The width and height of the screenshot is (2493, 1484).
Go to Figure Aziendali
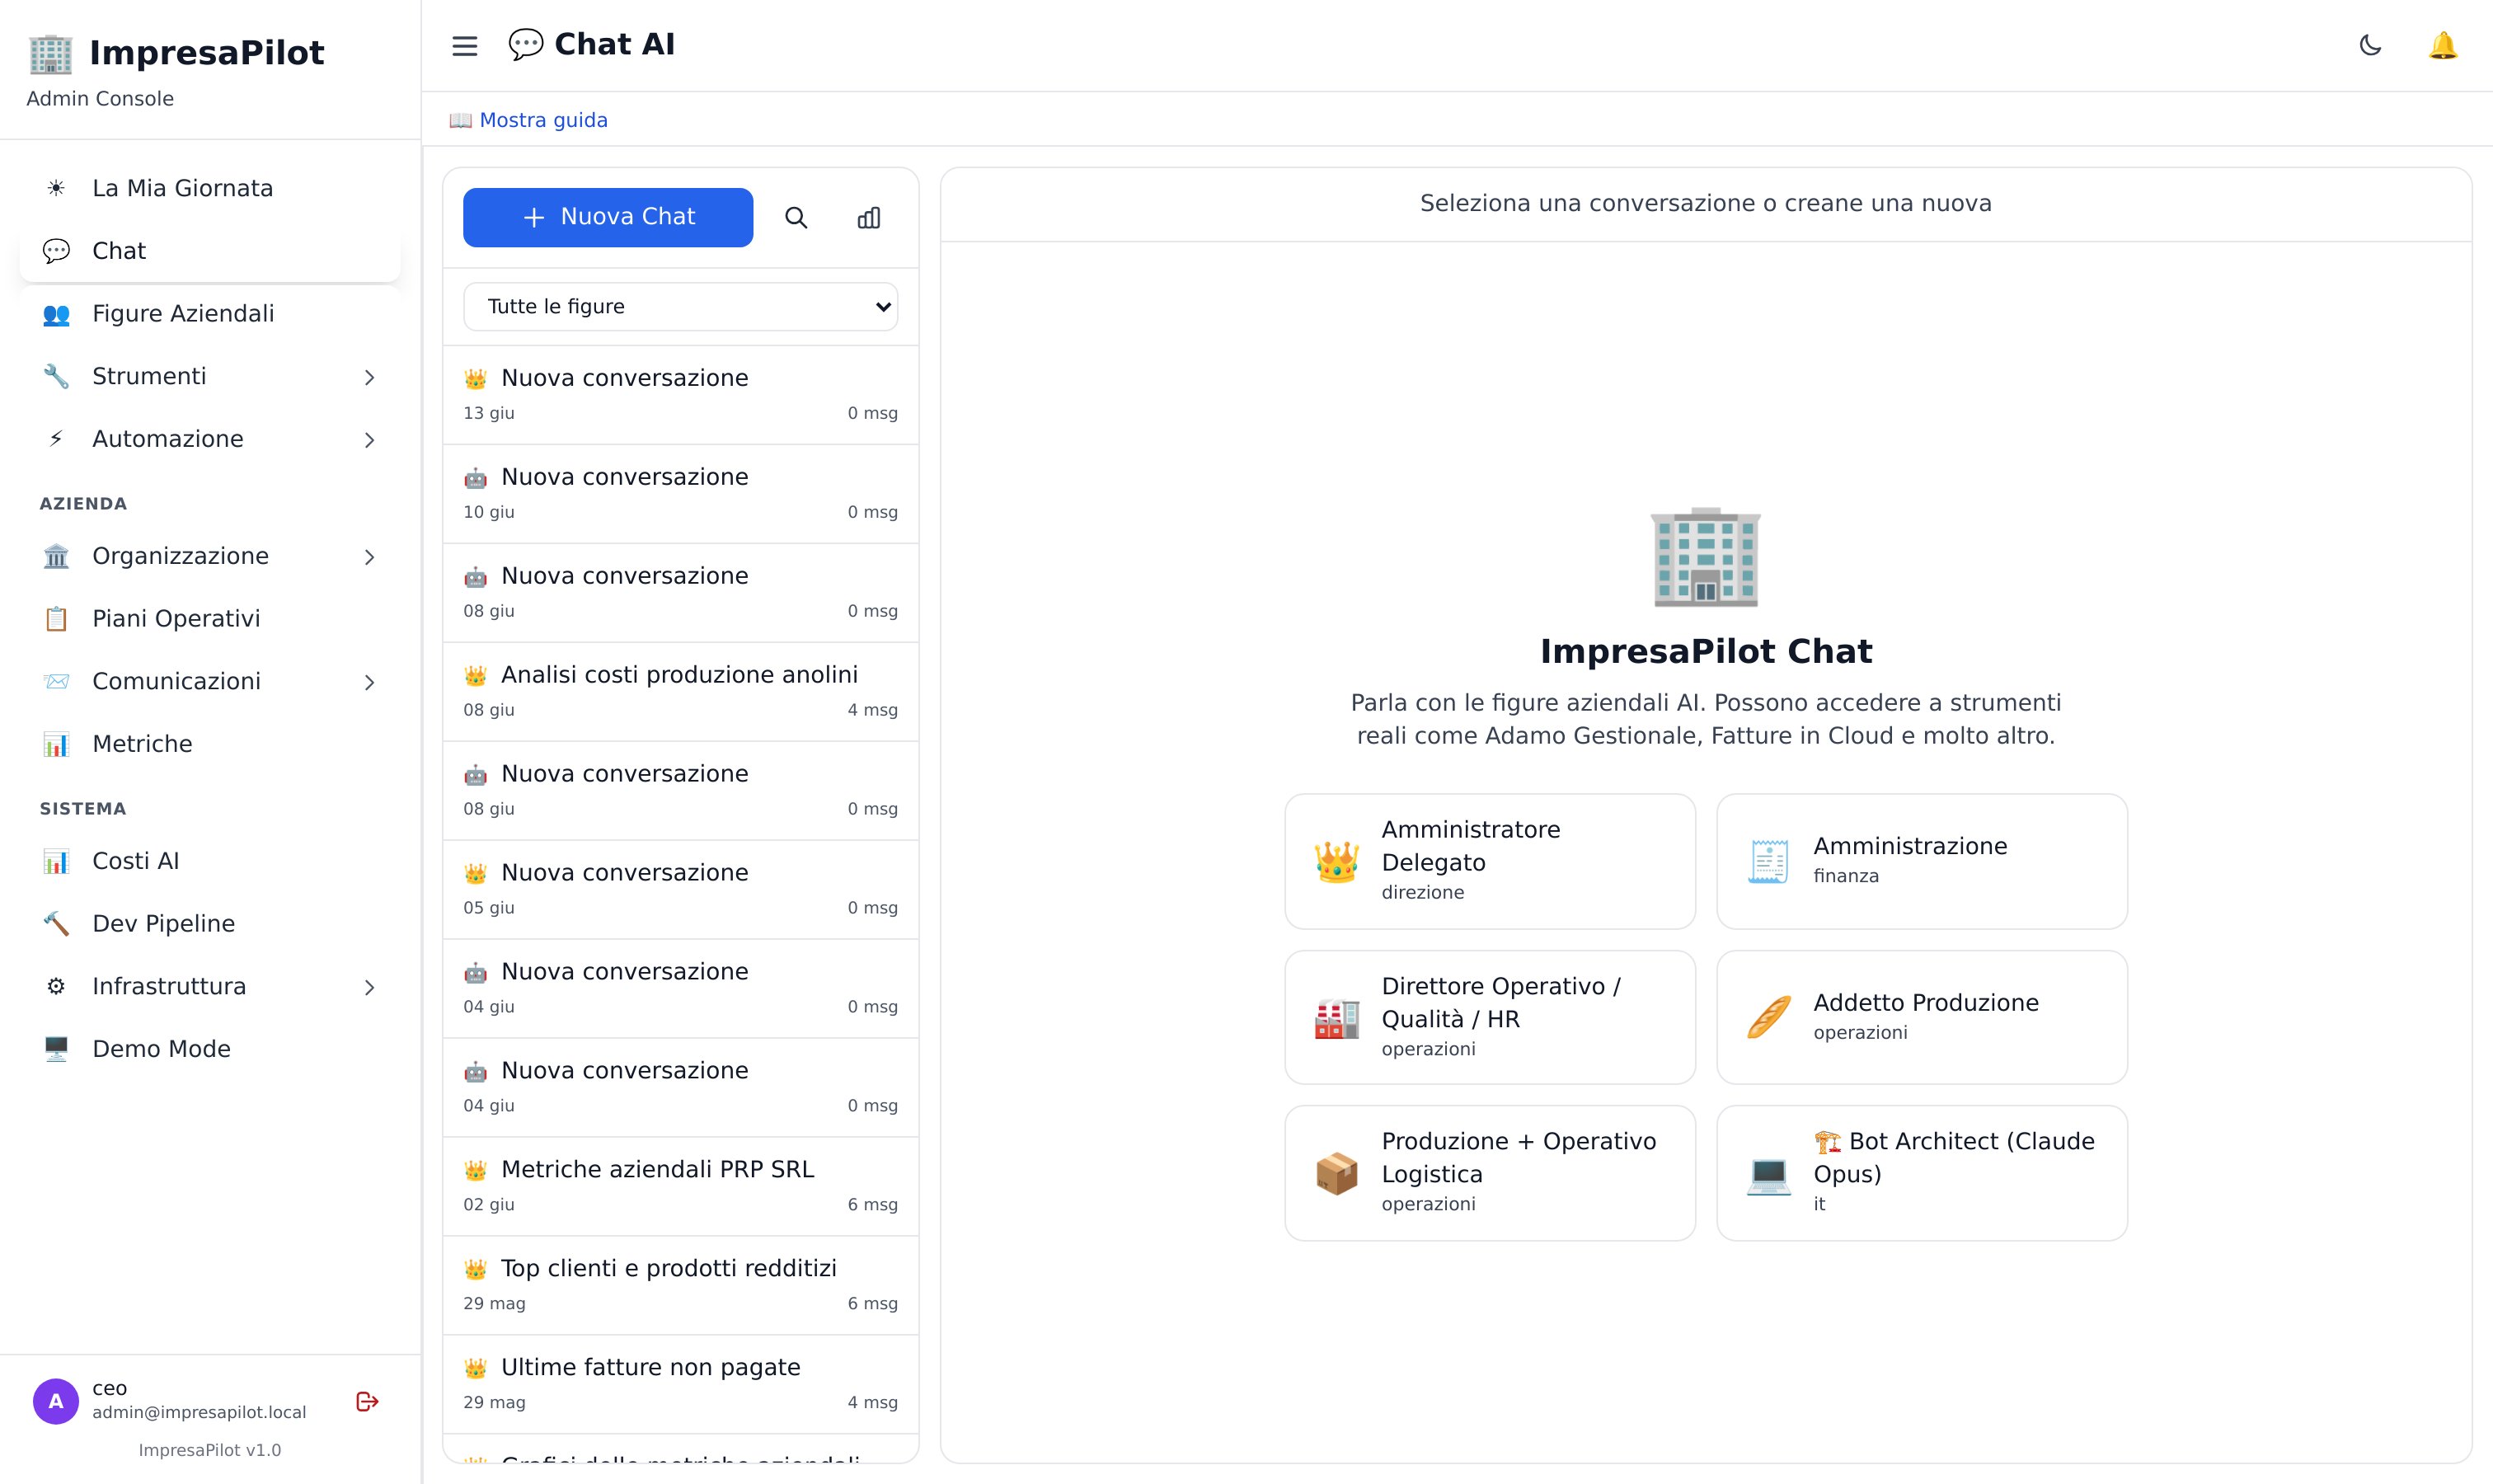click(x=210, y=314)
